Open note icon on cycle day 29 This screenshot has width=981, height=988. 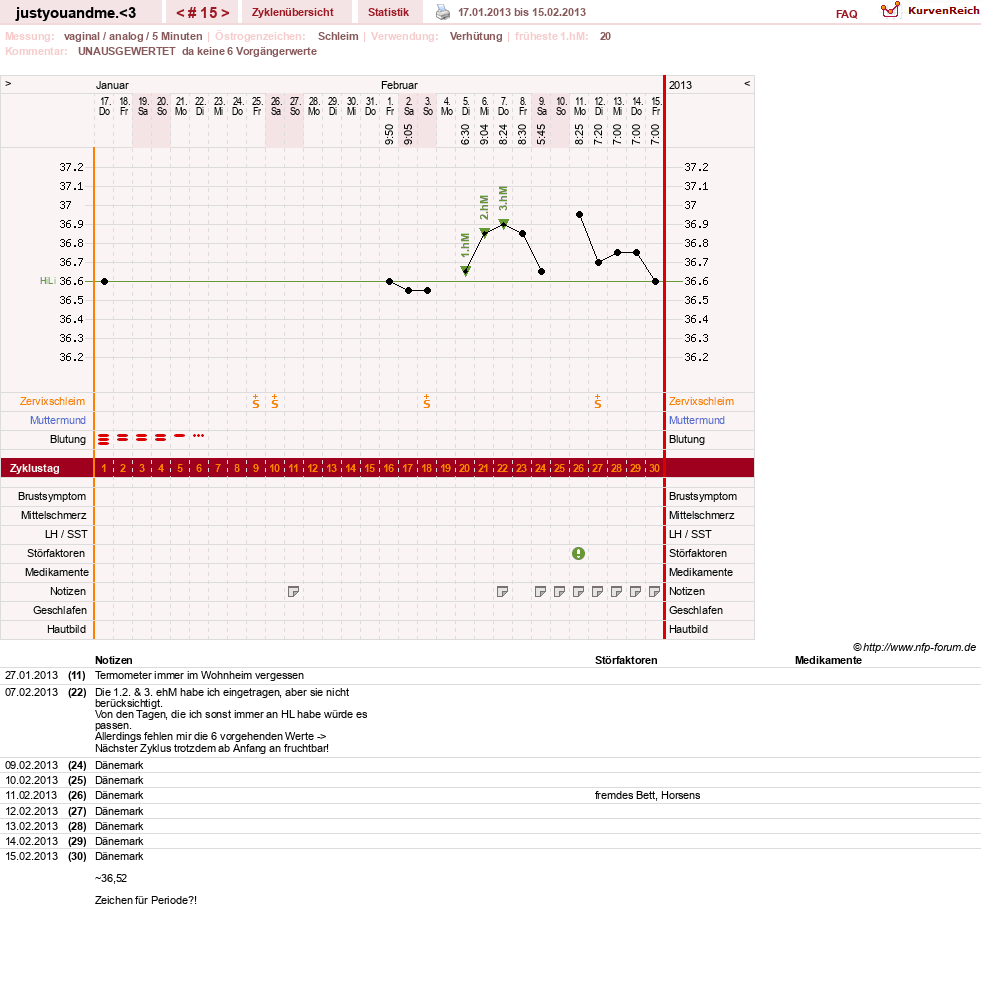[635, 592]
